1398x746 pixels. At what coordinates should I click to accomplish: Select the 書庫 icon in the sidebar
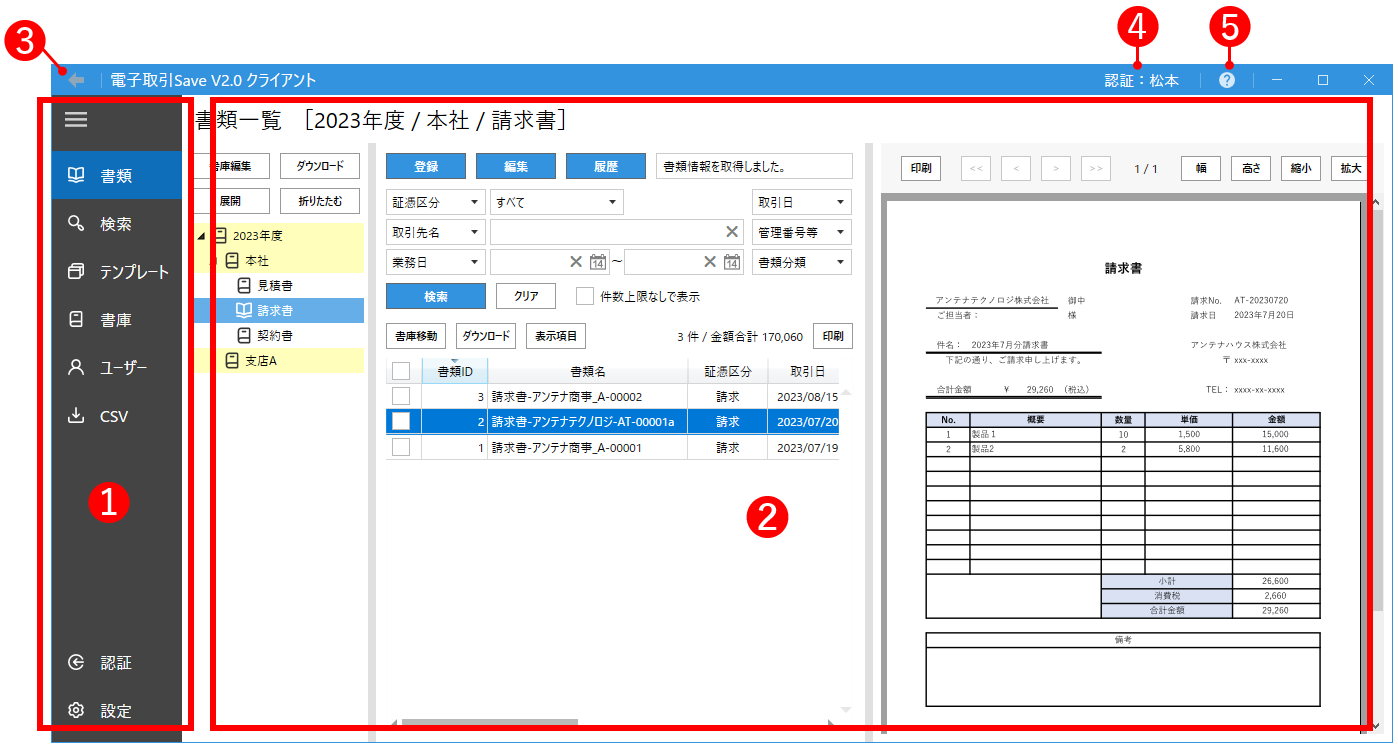click(110, 319)
